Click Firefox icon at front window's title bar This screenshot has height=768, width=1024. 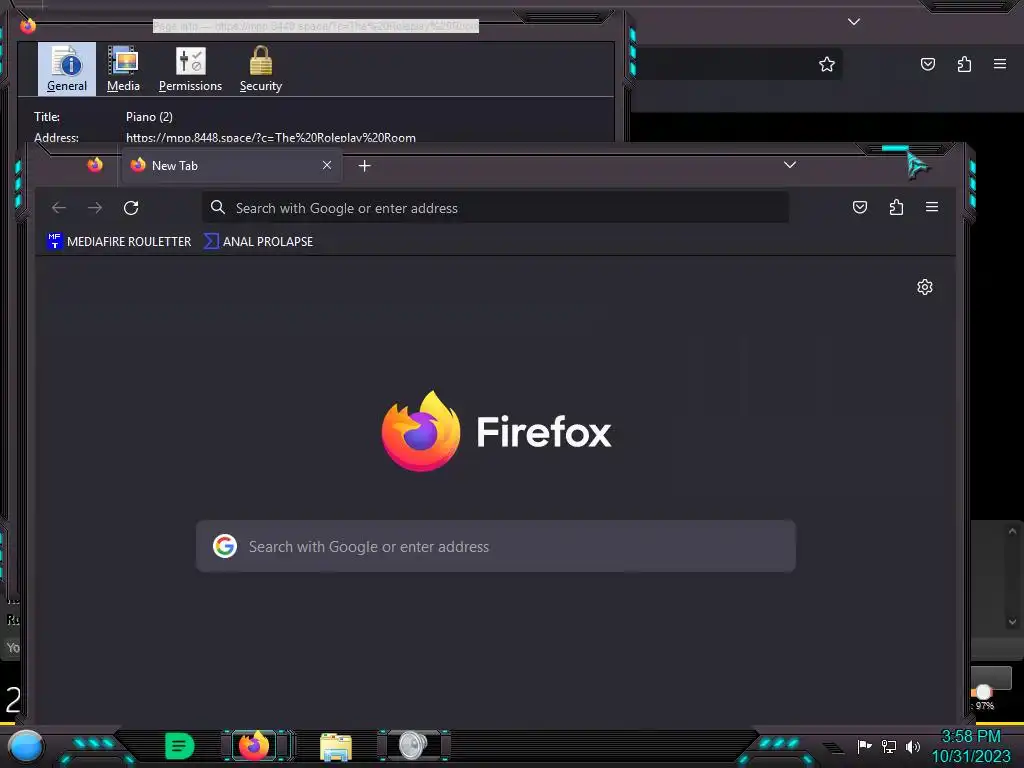(95, 165)
